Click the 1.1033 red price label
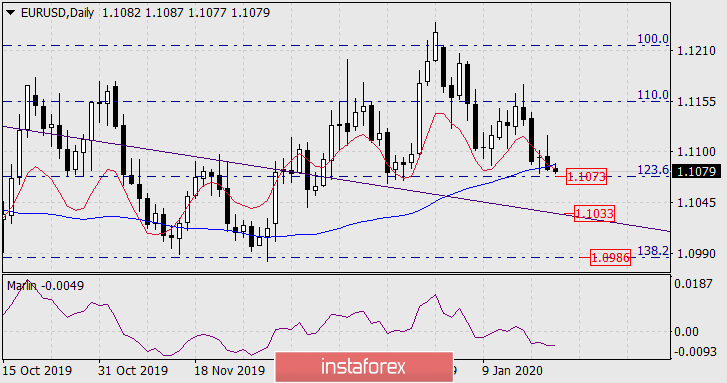The image size is (727, 383). [x=594, y=213]
